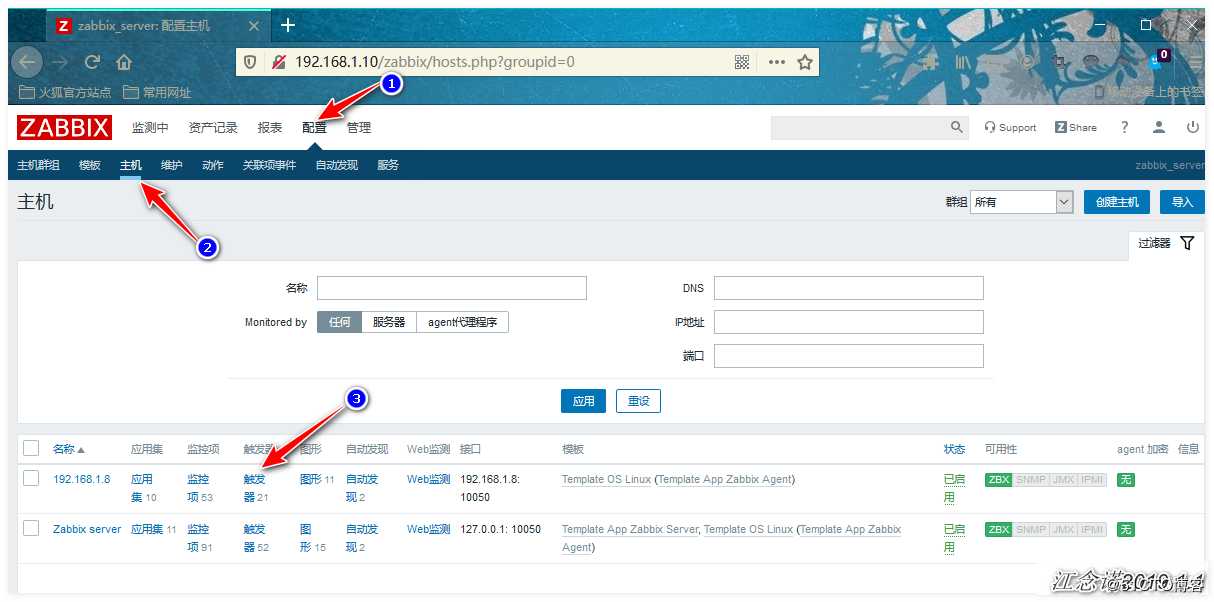Click the browser forward arrow
1214x602 pixels.
(59, 62)
